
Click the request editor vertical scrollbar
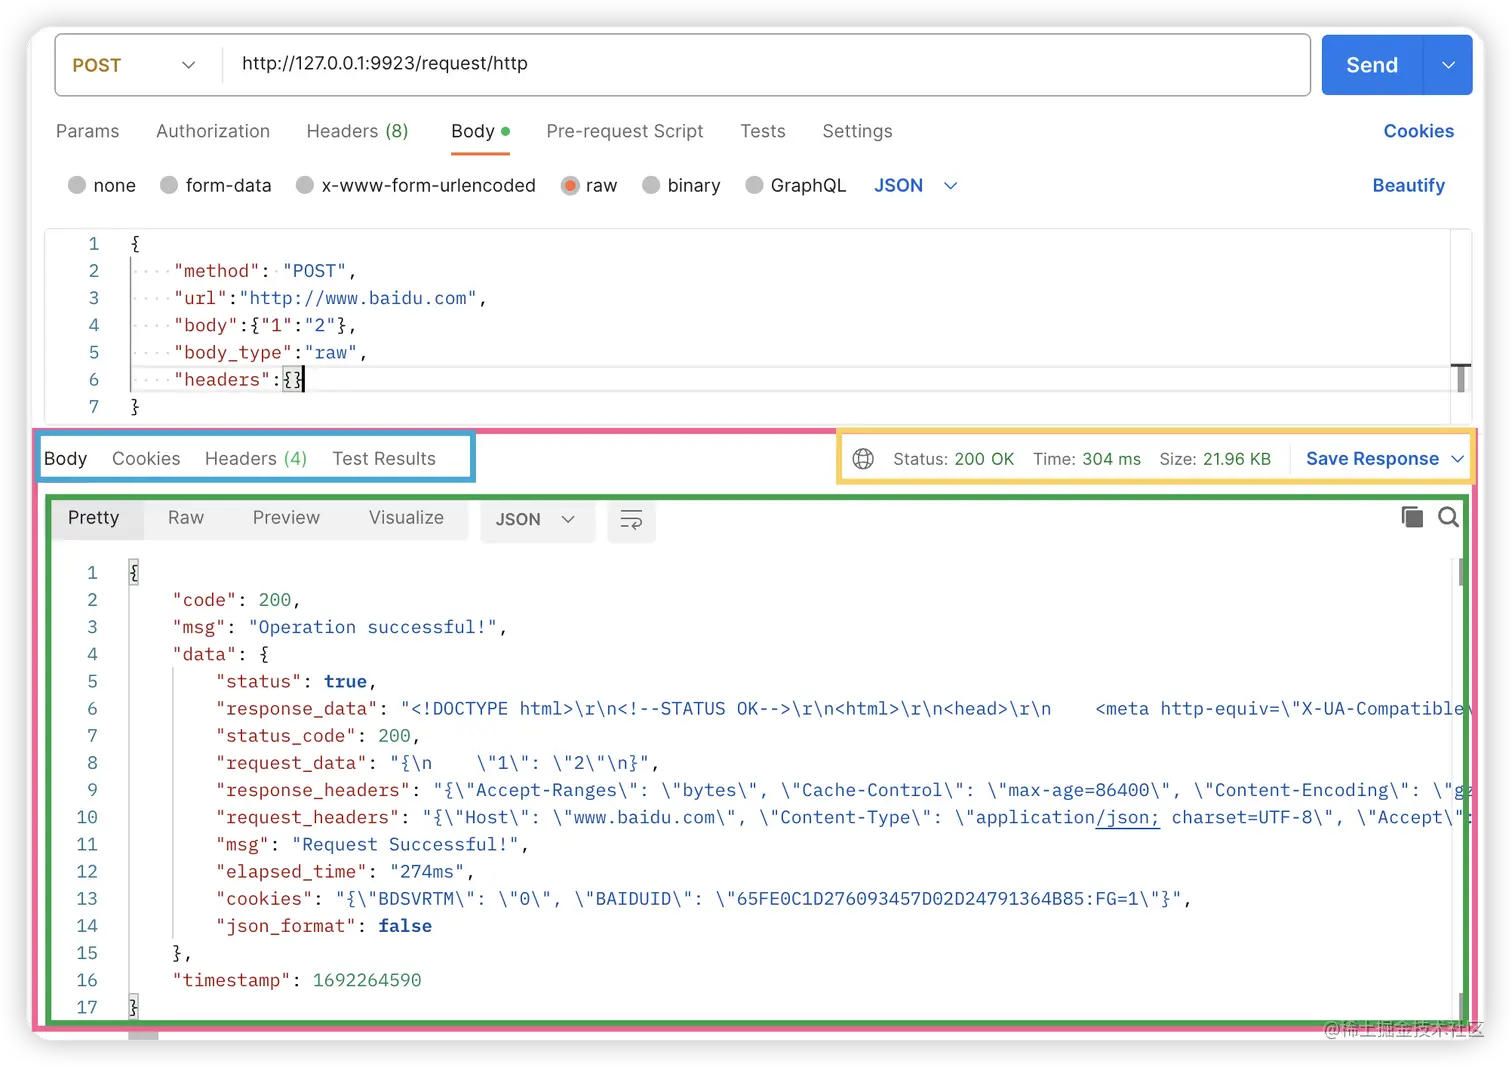pyautogui.click(x=1461, y=378)
